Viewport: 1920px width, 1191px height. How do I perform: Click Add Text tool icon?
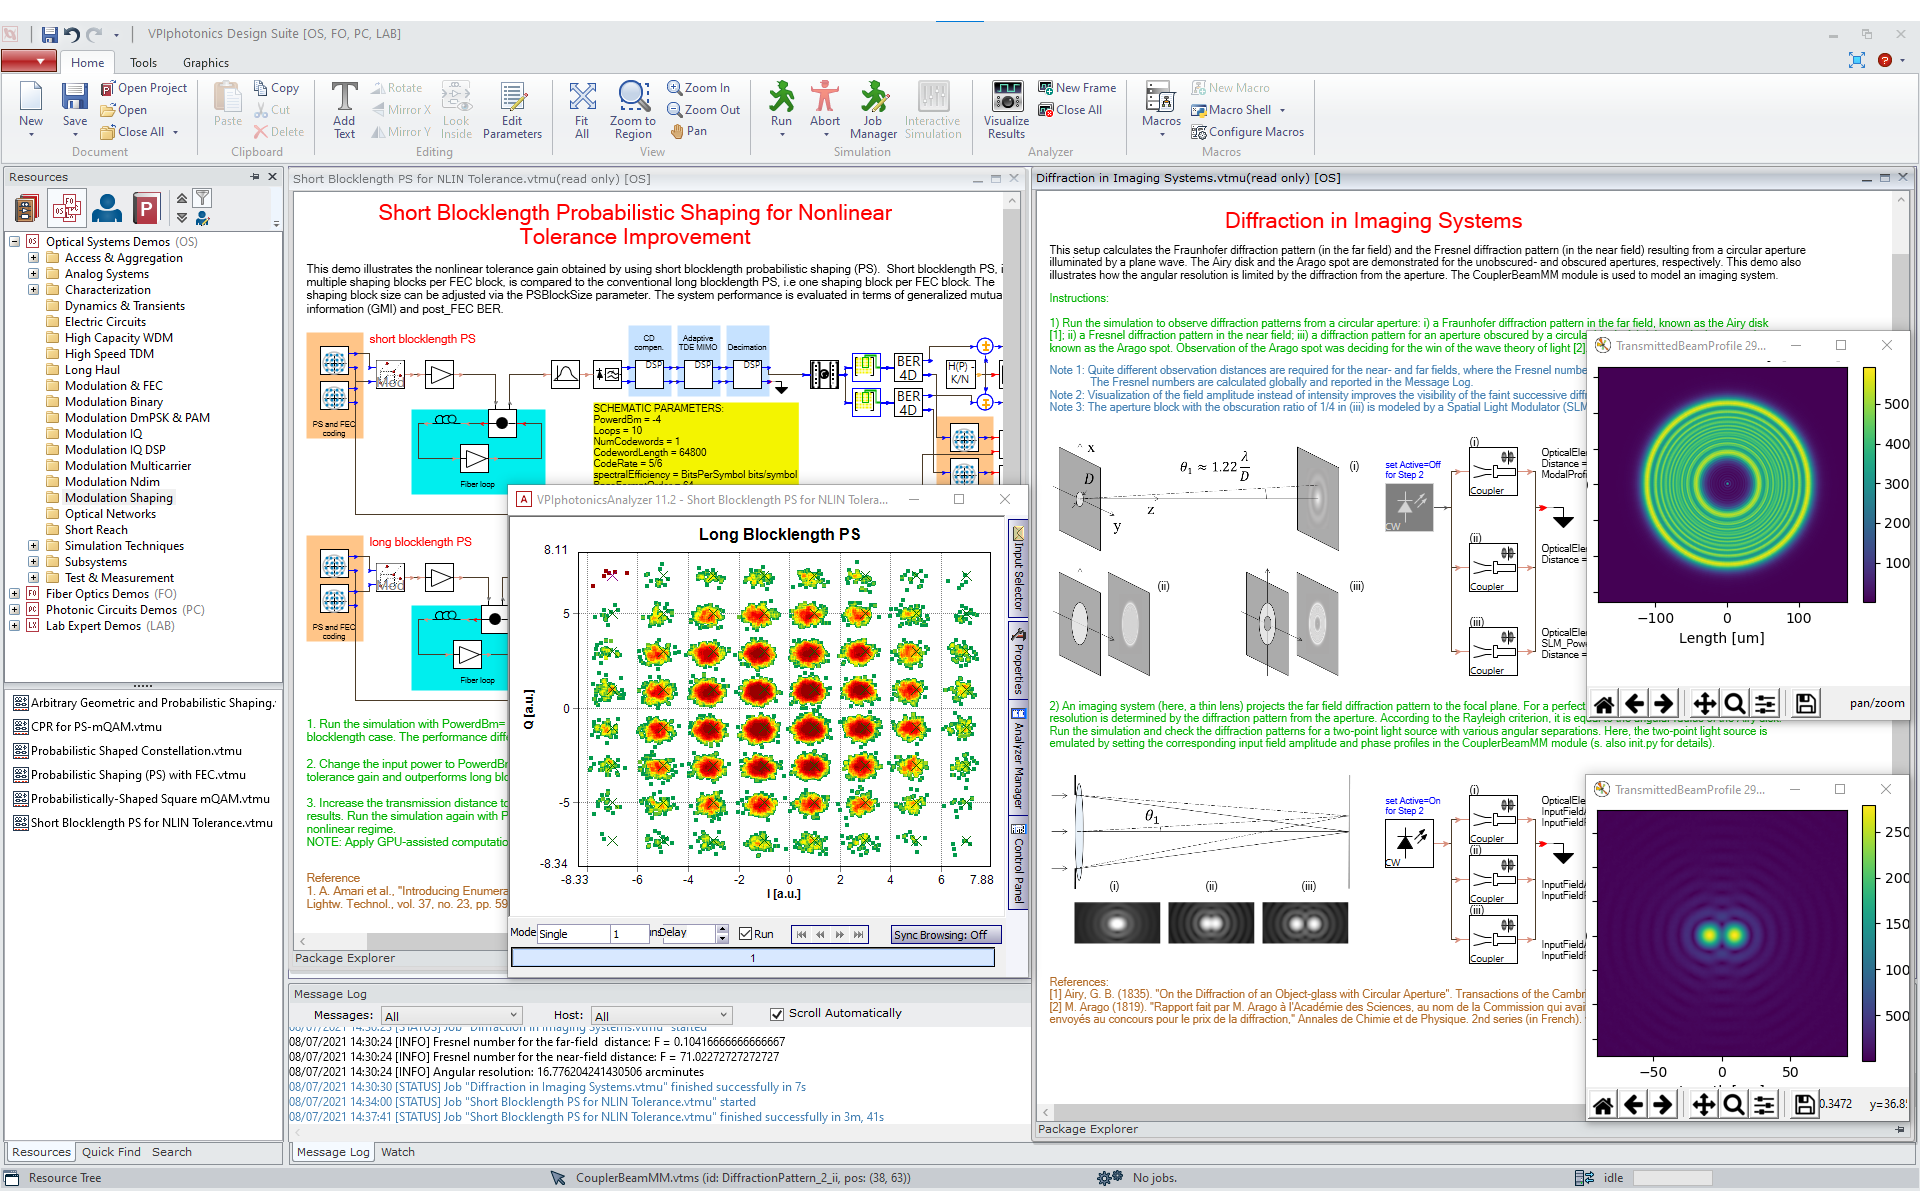[x=344, y=97]
